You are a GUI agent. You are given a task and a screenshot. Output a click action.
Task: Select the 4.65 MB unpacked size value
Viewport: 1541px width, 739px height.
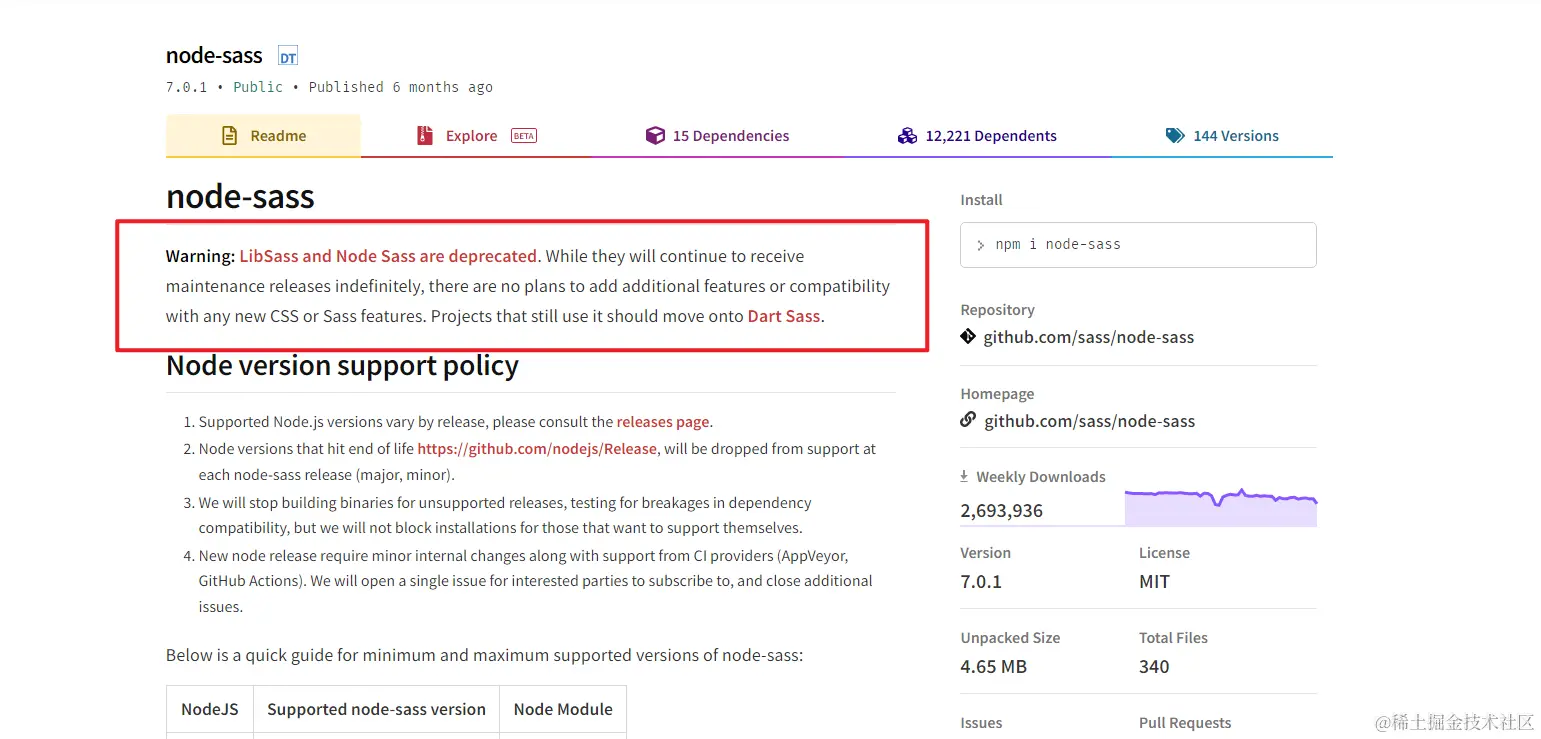coord(994,667)
